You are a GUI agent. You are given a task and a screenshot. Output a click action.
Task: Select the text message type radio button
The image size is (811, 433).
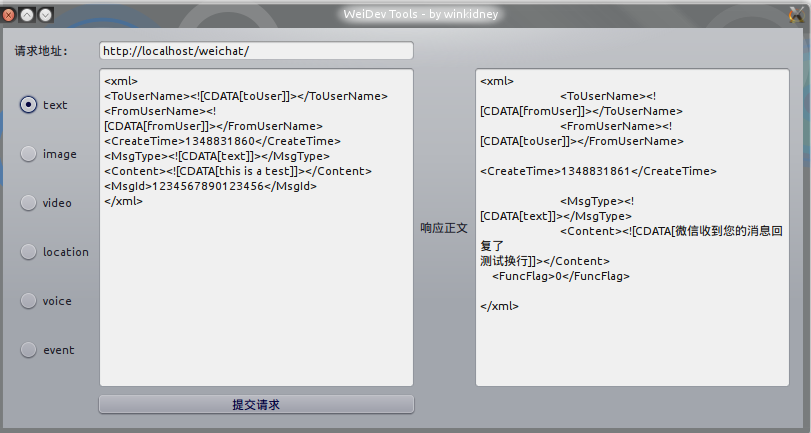(29, 105)
